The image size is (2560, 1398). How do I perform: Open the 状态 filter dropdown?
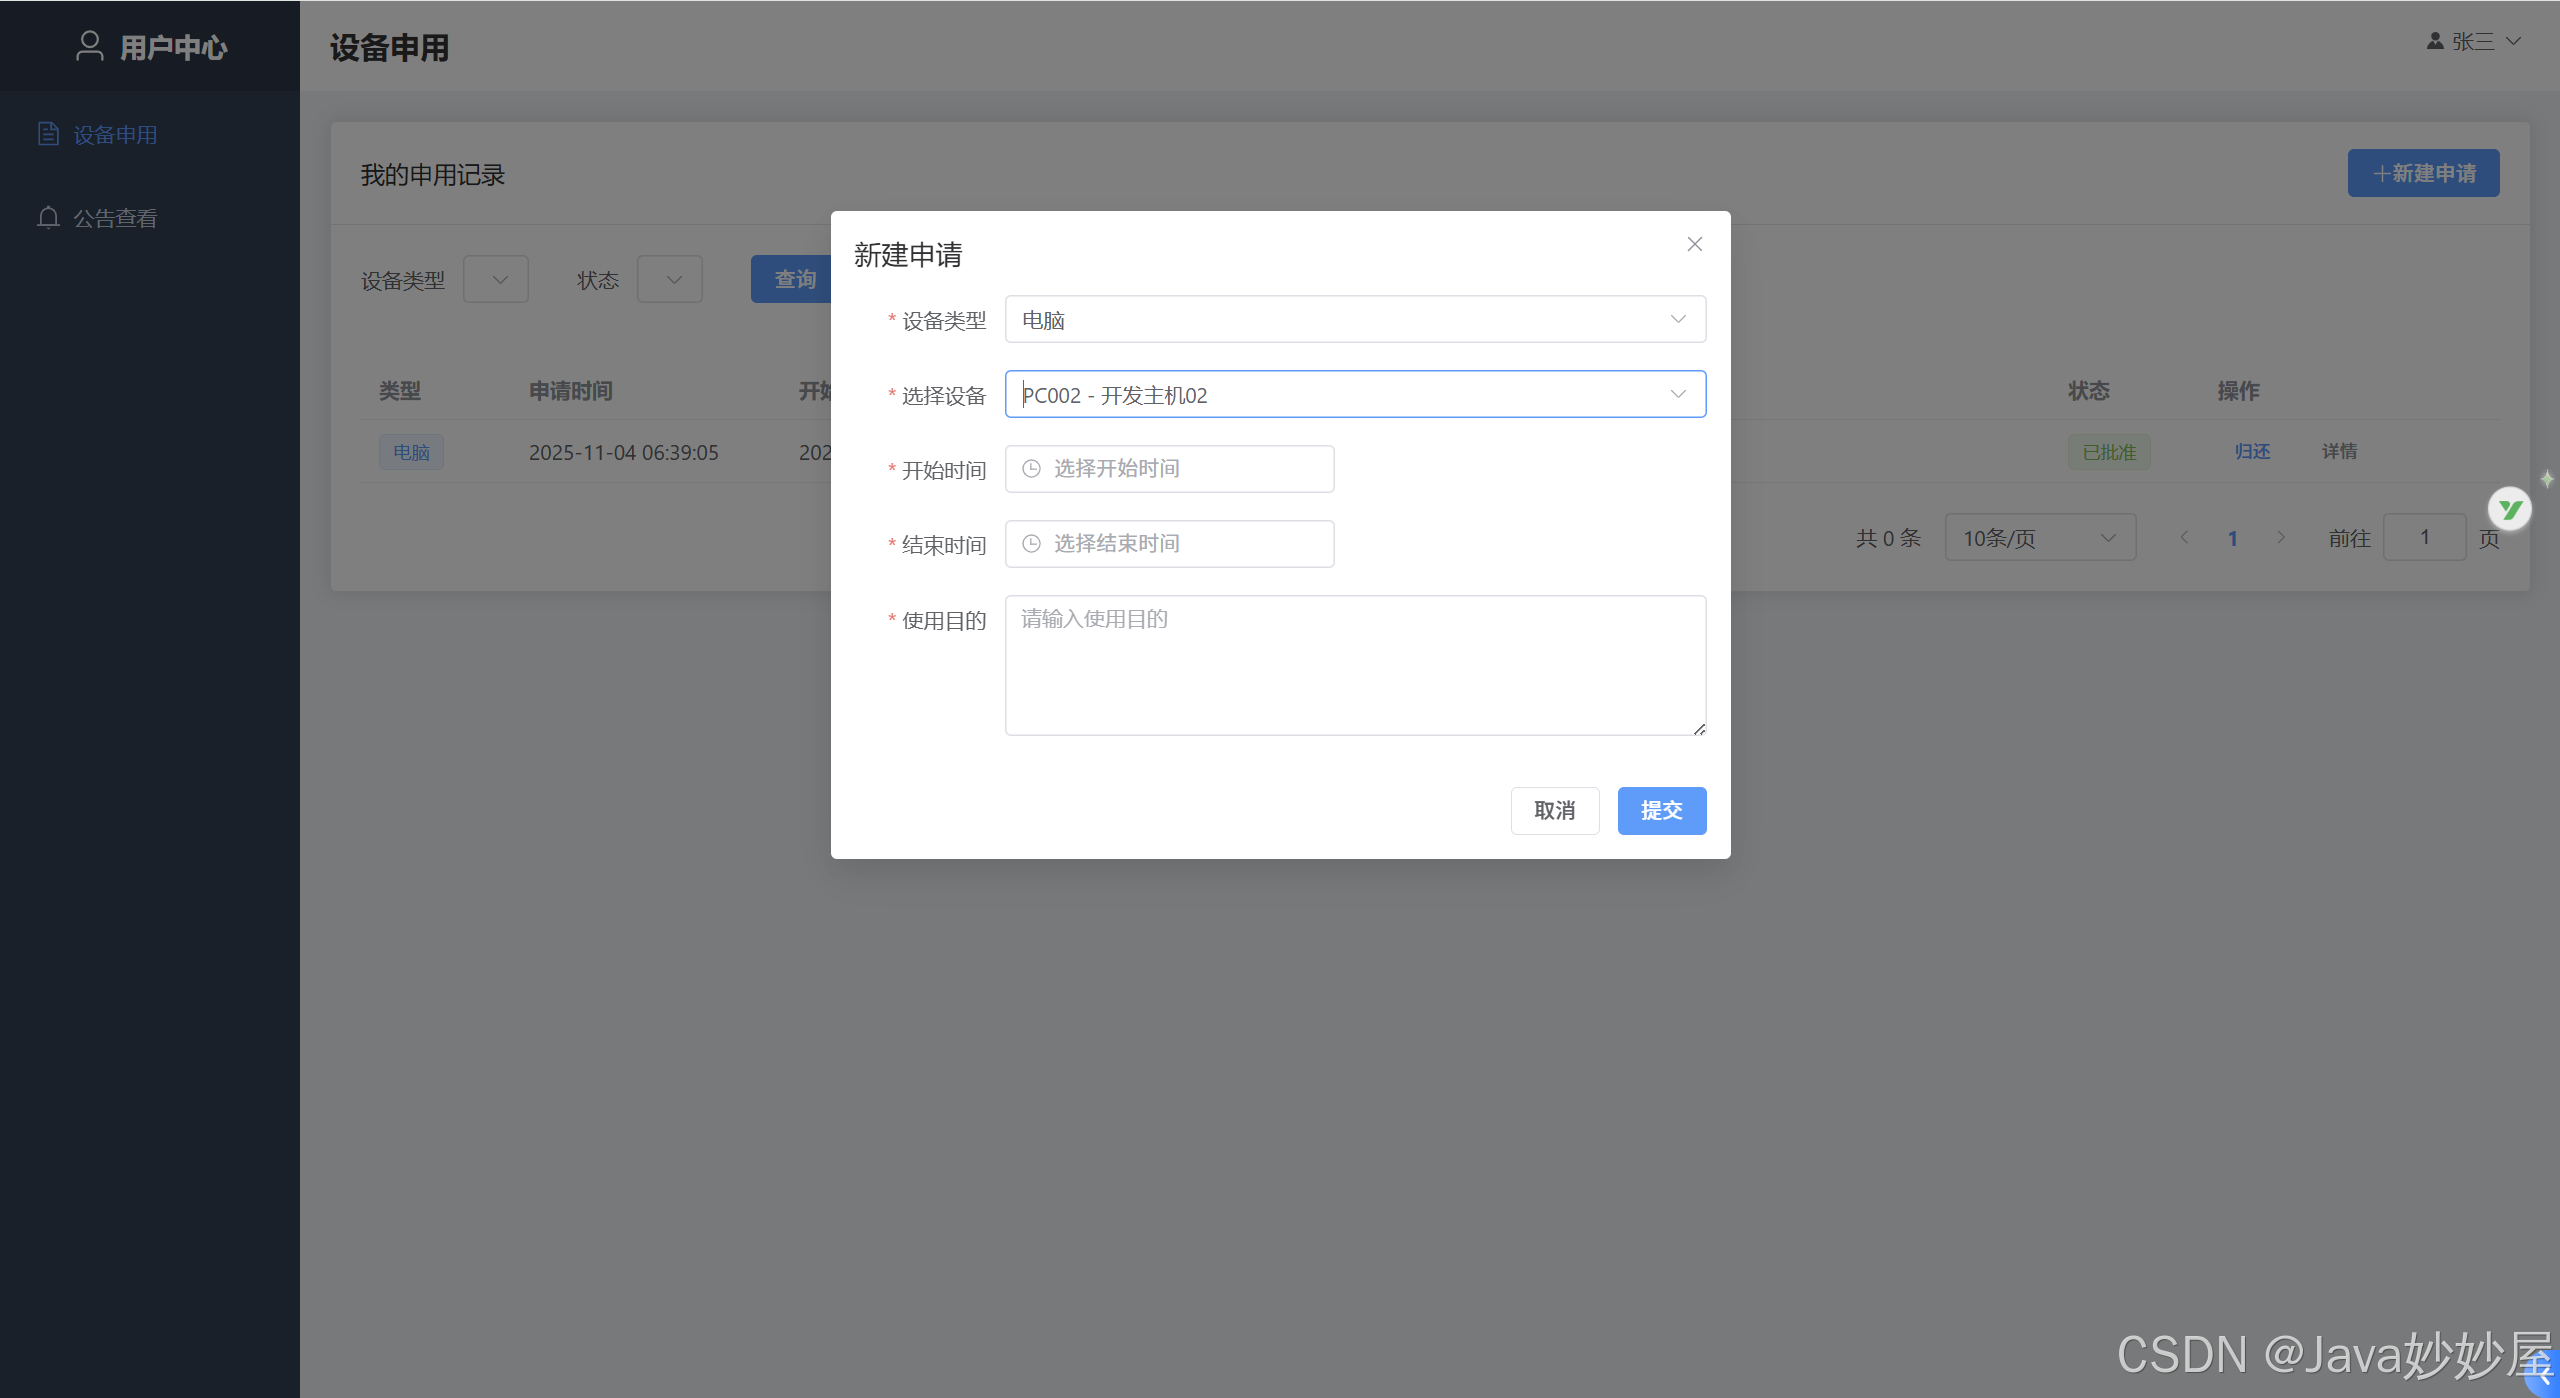tap(670, 280)
